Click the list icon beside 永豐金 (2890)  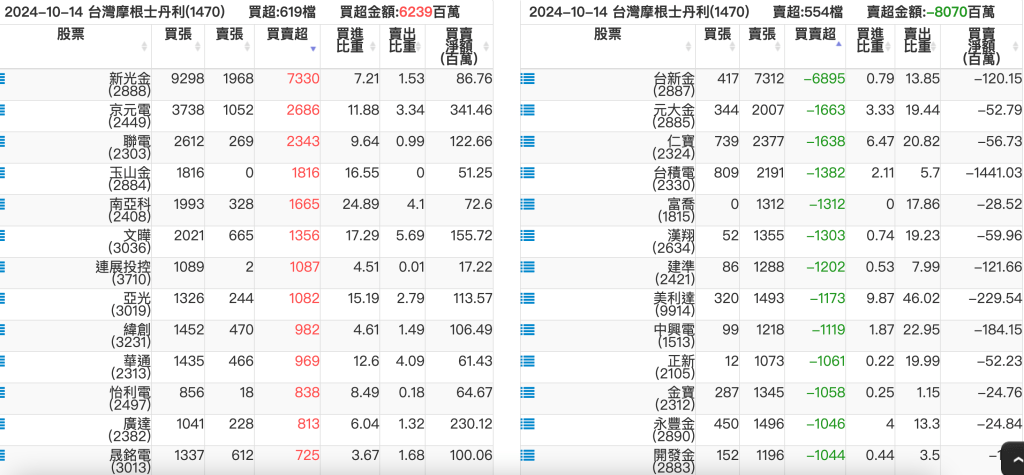[528, 425]
